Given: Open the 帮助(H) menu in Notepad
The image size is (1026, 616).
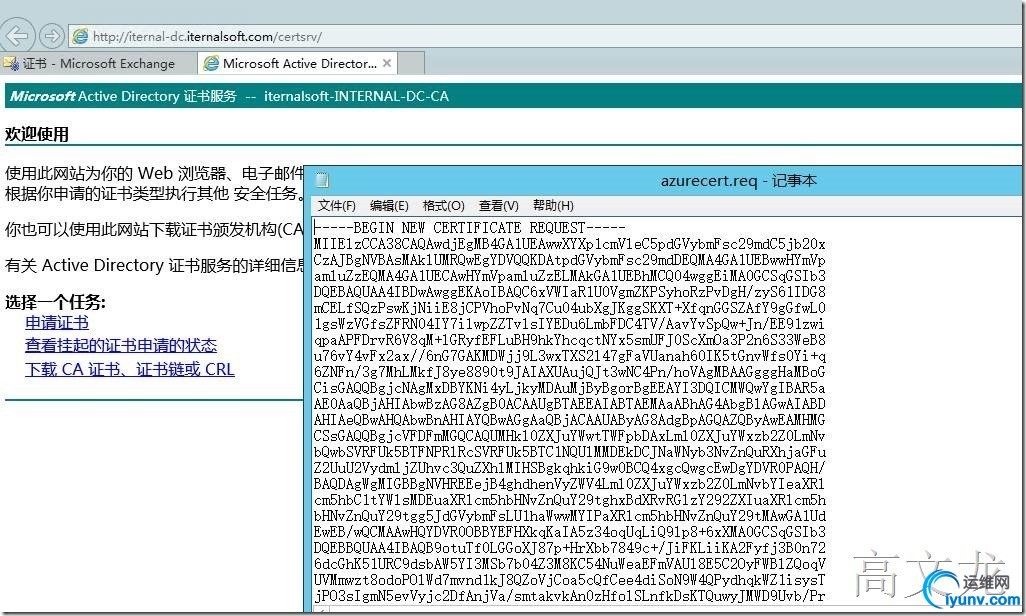Looking at the screenshot, I should pyautogui.click(x=553, y=206).
